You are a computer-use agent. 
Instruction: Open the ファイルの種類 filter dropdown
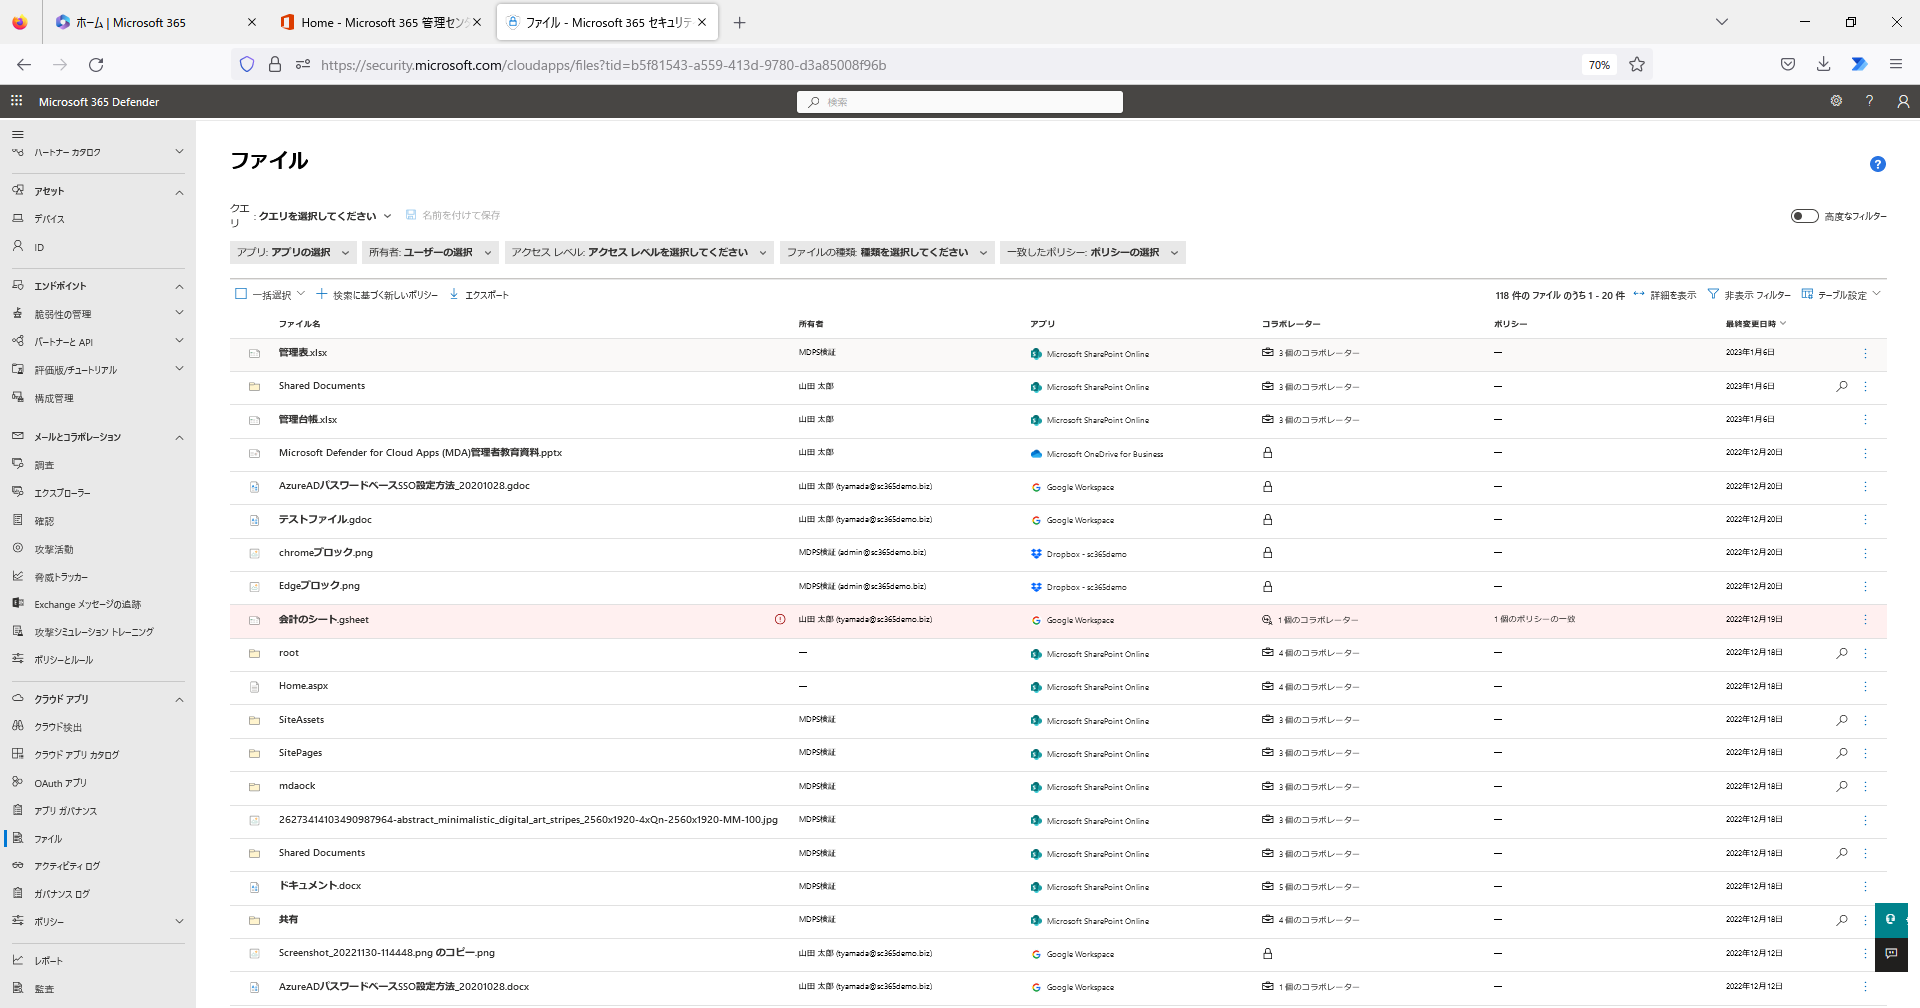(x=887, y=252)
